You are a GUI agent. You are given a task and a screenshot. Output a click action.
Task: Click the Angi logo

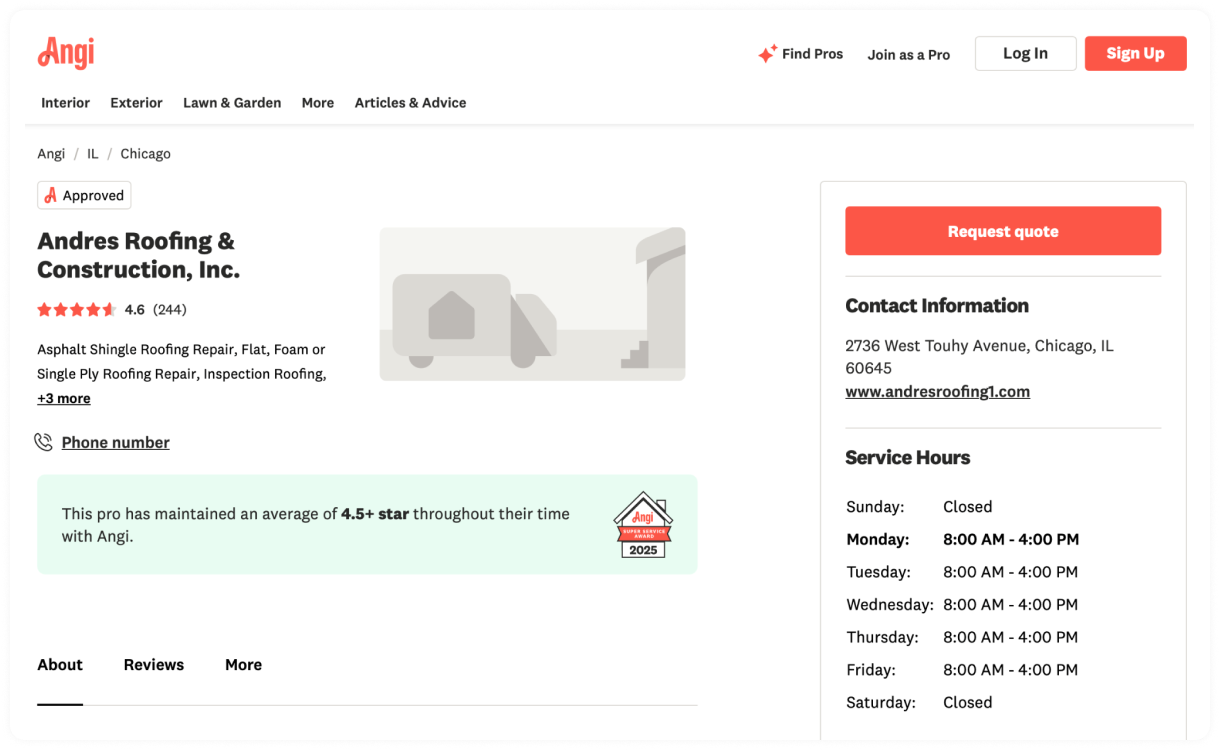click(x=66, y=52)
